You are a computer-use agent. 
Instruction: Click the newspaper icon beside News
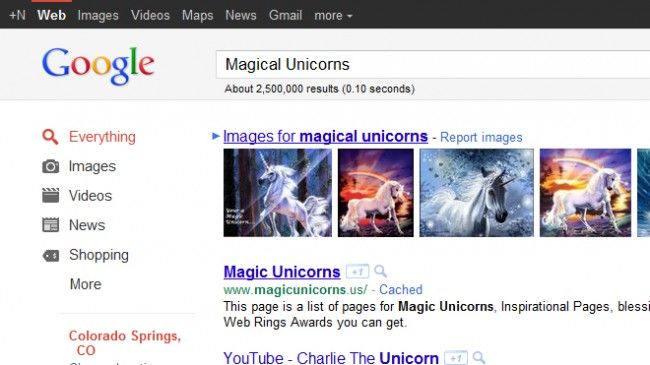point(51,225)
